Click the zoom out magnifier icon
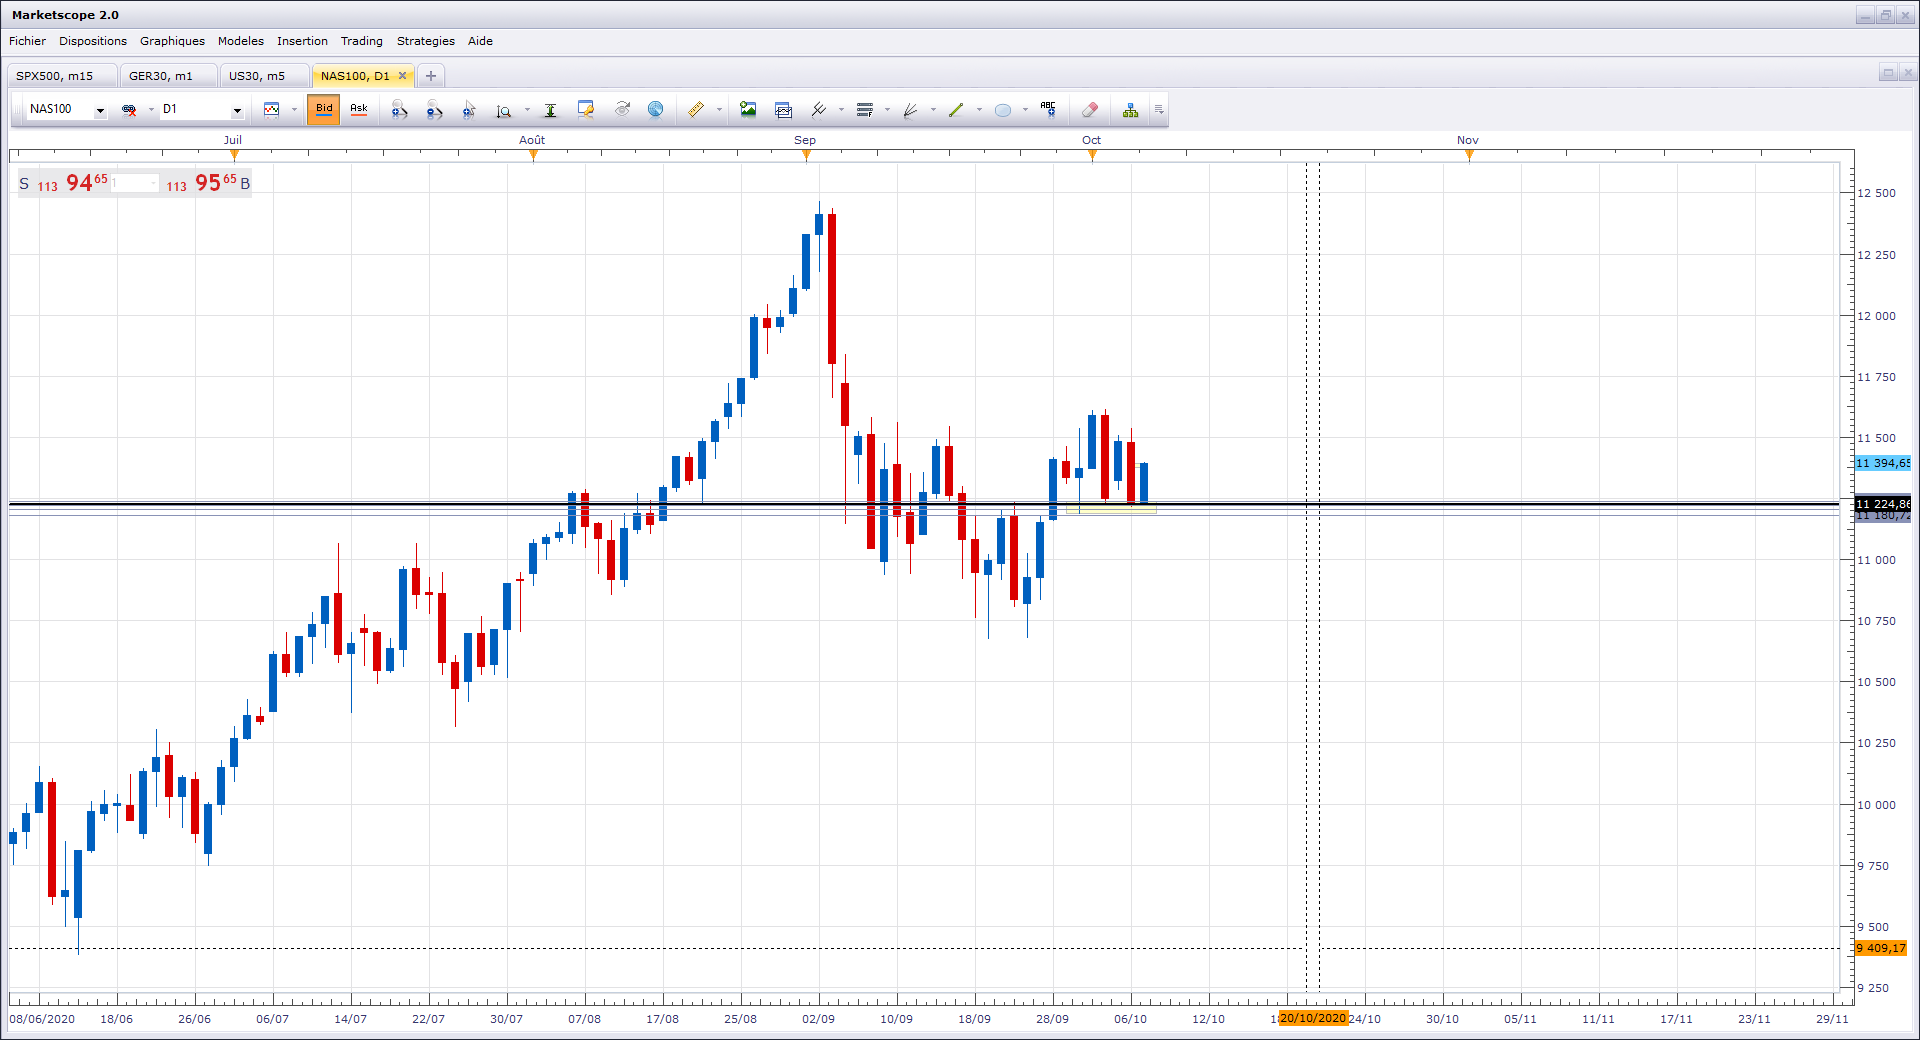Viewport: 1920px width, 1040px height. (434, 110)
